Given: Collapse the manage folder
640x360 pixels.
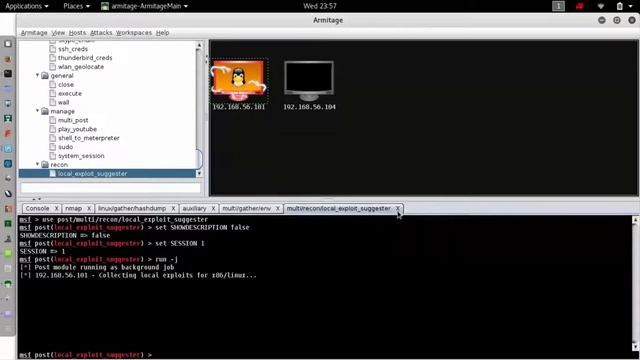Looking at the screenshot, I should click(38, 111).
